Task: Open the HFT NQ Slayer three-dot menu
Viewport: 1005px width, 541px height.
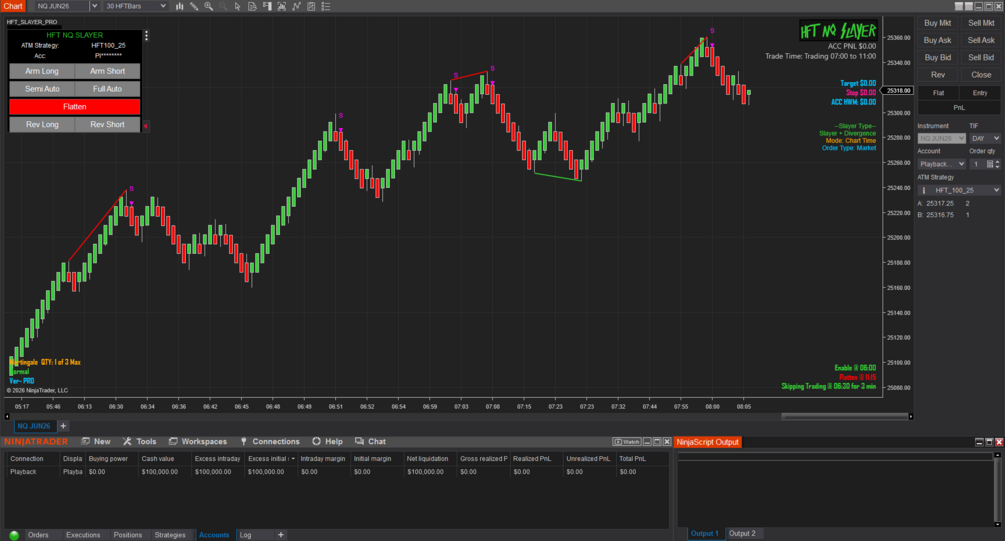Action: tap(146, 36)
